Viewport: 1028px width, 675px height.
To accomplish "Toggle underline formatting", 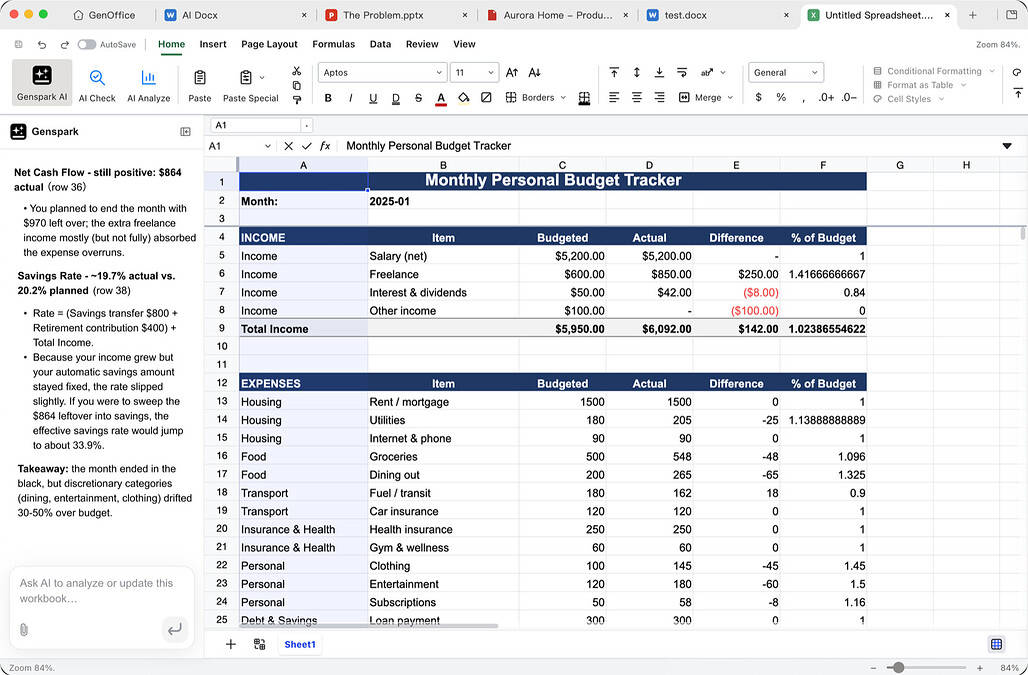I will pos(373,98).
